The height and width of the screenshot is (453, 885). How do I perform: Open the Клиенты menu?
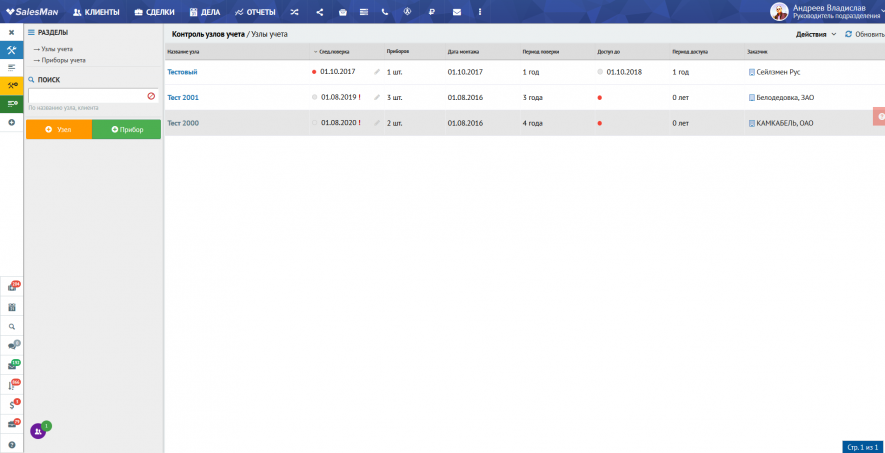(x=96, y=12)
